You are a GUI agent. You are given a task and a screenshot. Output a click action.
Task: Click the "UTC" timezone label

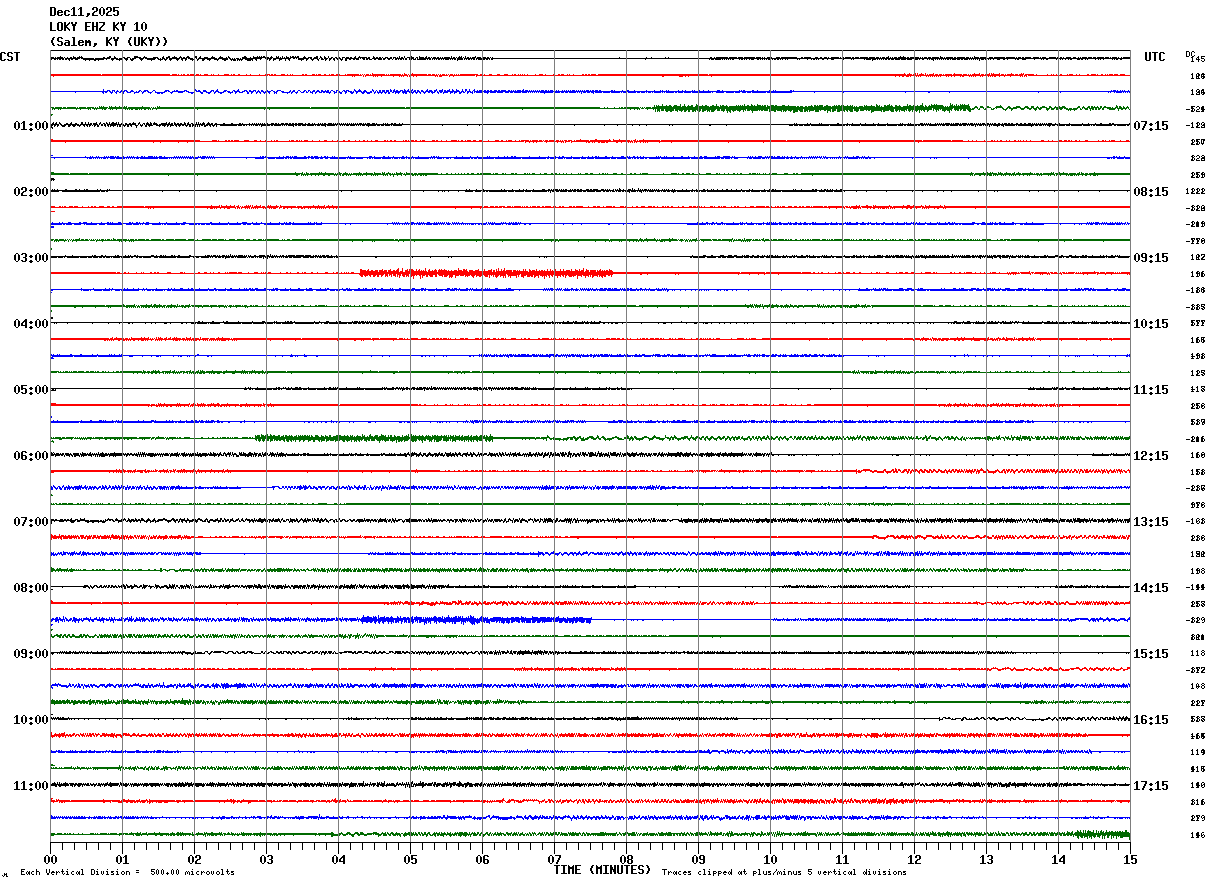[x=1155, y=57]
